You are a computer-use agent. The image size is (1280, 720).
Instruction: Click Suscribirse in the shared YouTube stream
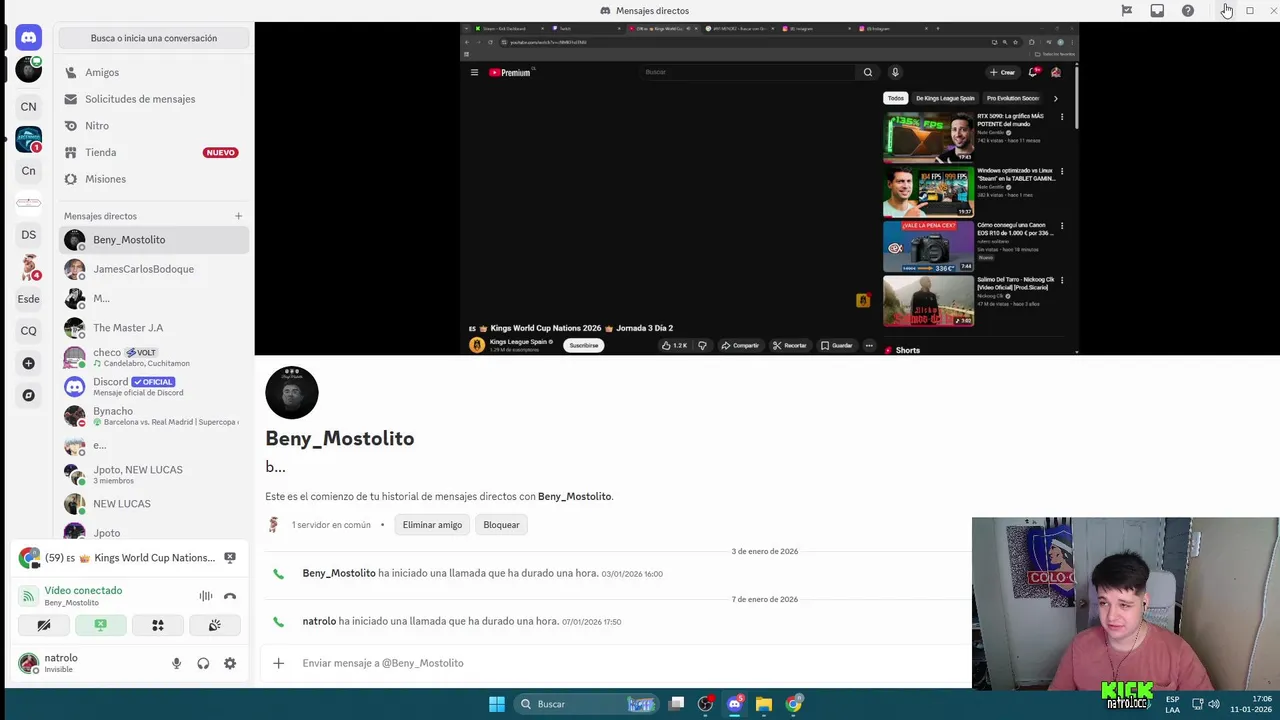point(584,345)
